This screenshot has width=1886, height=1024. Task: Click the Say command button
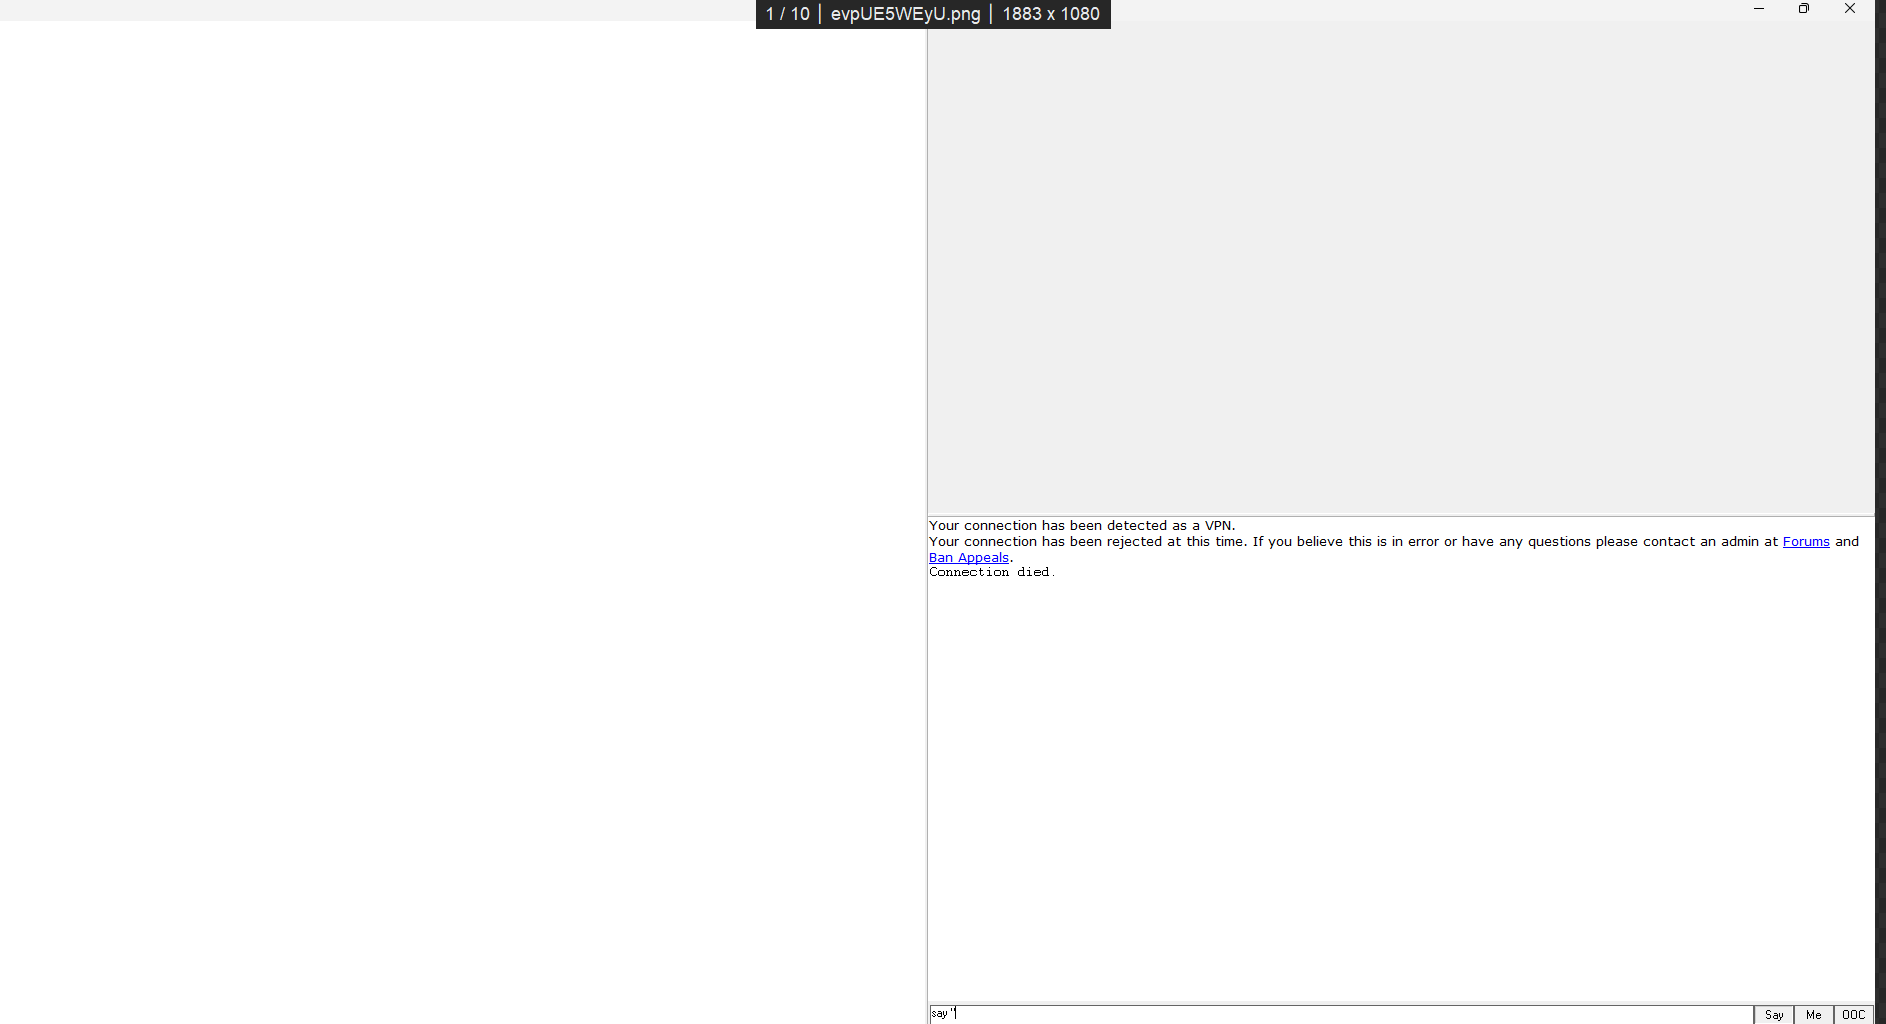1773,1014
